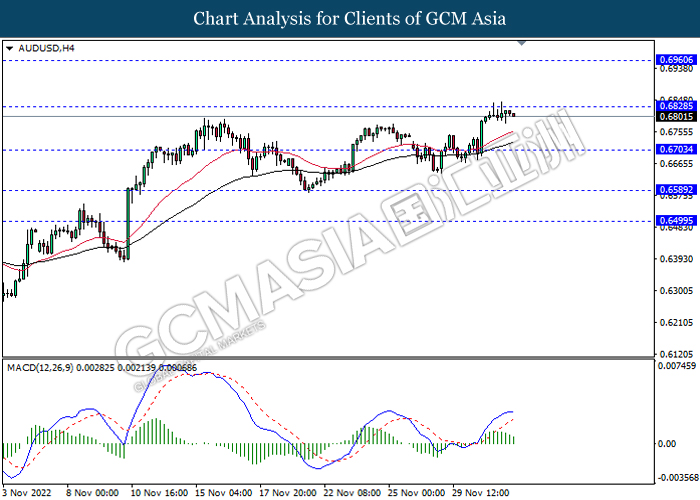Click the 29 Nov 12:00 time label
This screenshot has width=700, height=500.
click(x=481, y=493)
